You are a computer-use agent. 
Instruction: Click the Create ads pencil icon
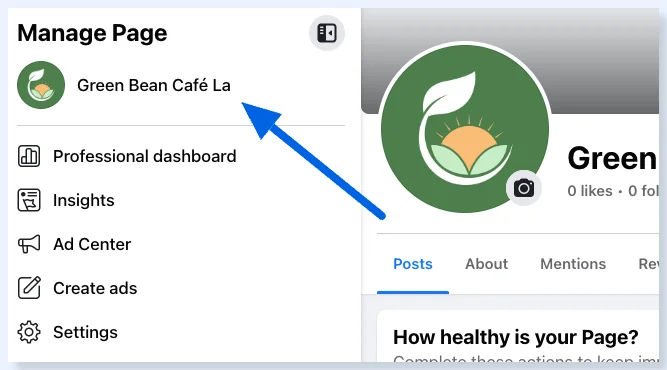click(29, 288)
